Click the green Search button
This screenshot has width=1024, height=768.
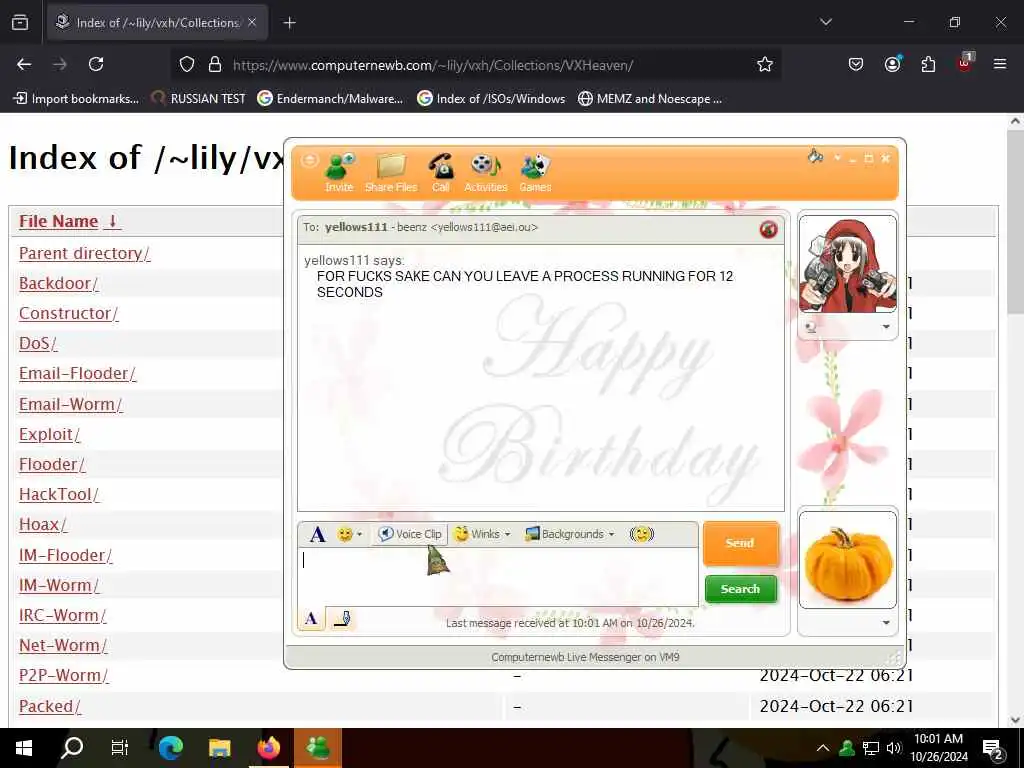[741, 589]
